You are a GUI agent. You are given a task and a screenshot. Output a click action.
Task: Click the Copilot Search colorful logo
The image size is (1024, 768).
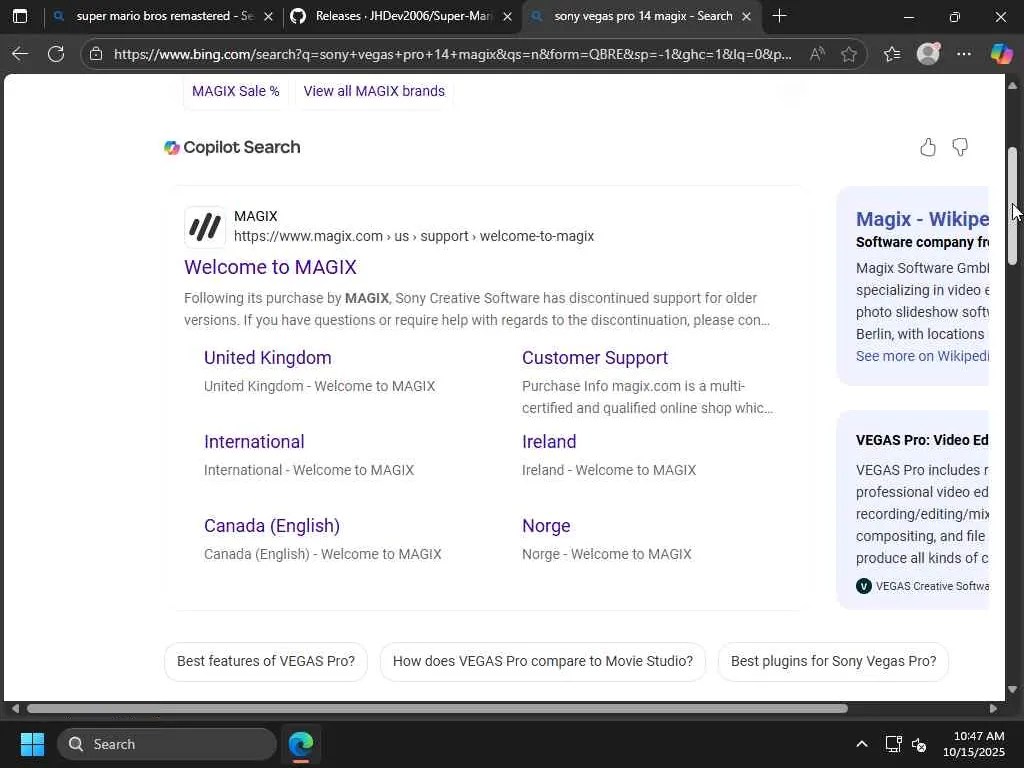pyautogui.click(x=172, y=148)
